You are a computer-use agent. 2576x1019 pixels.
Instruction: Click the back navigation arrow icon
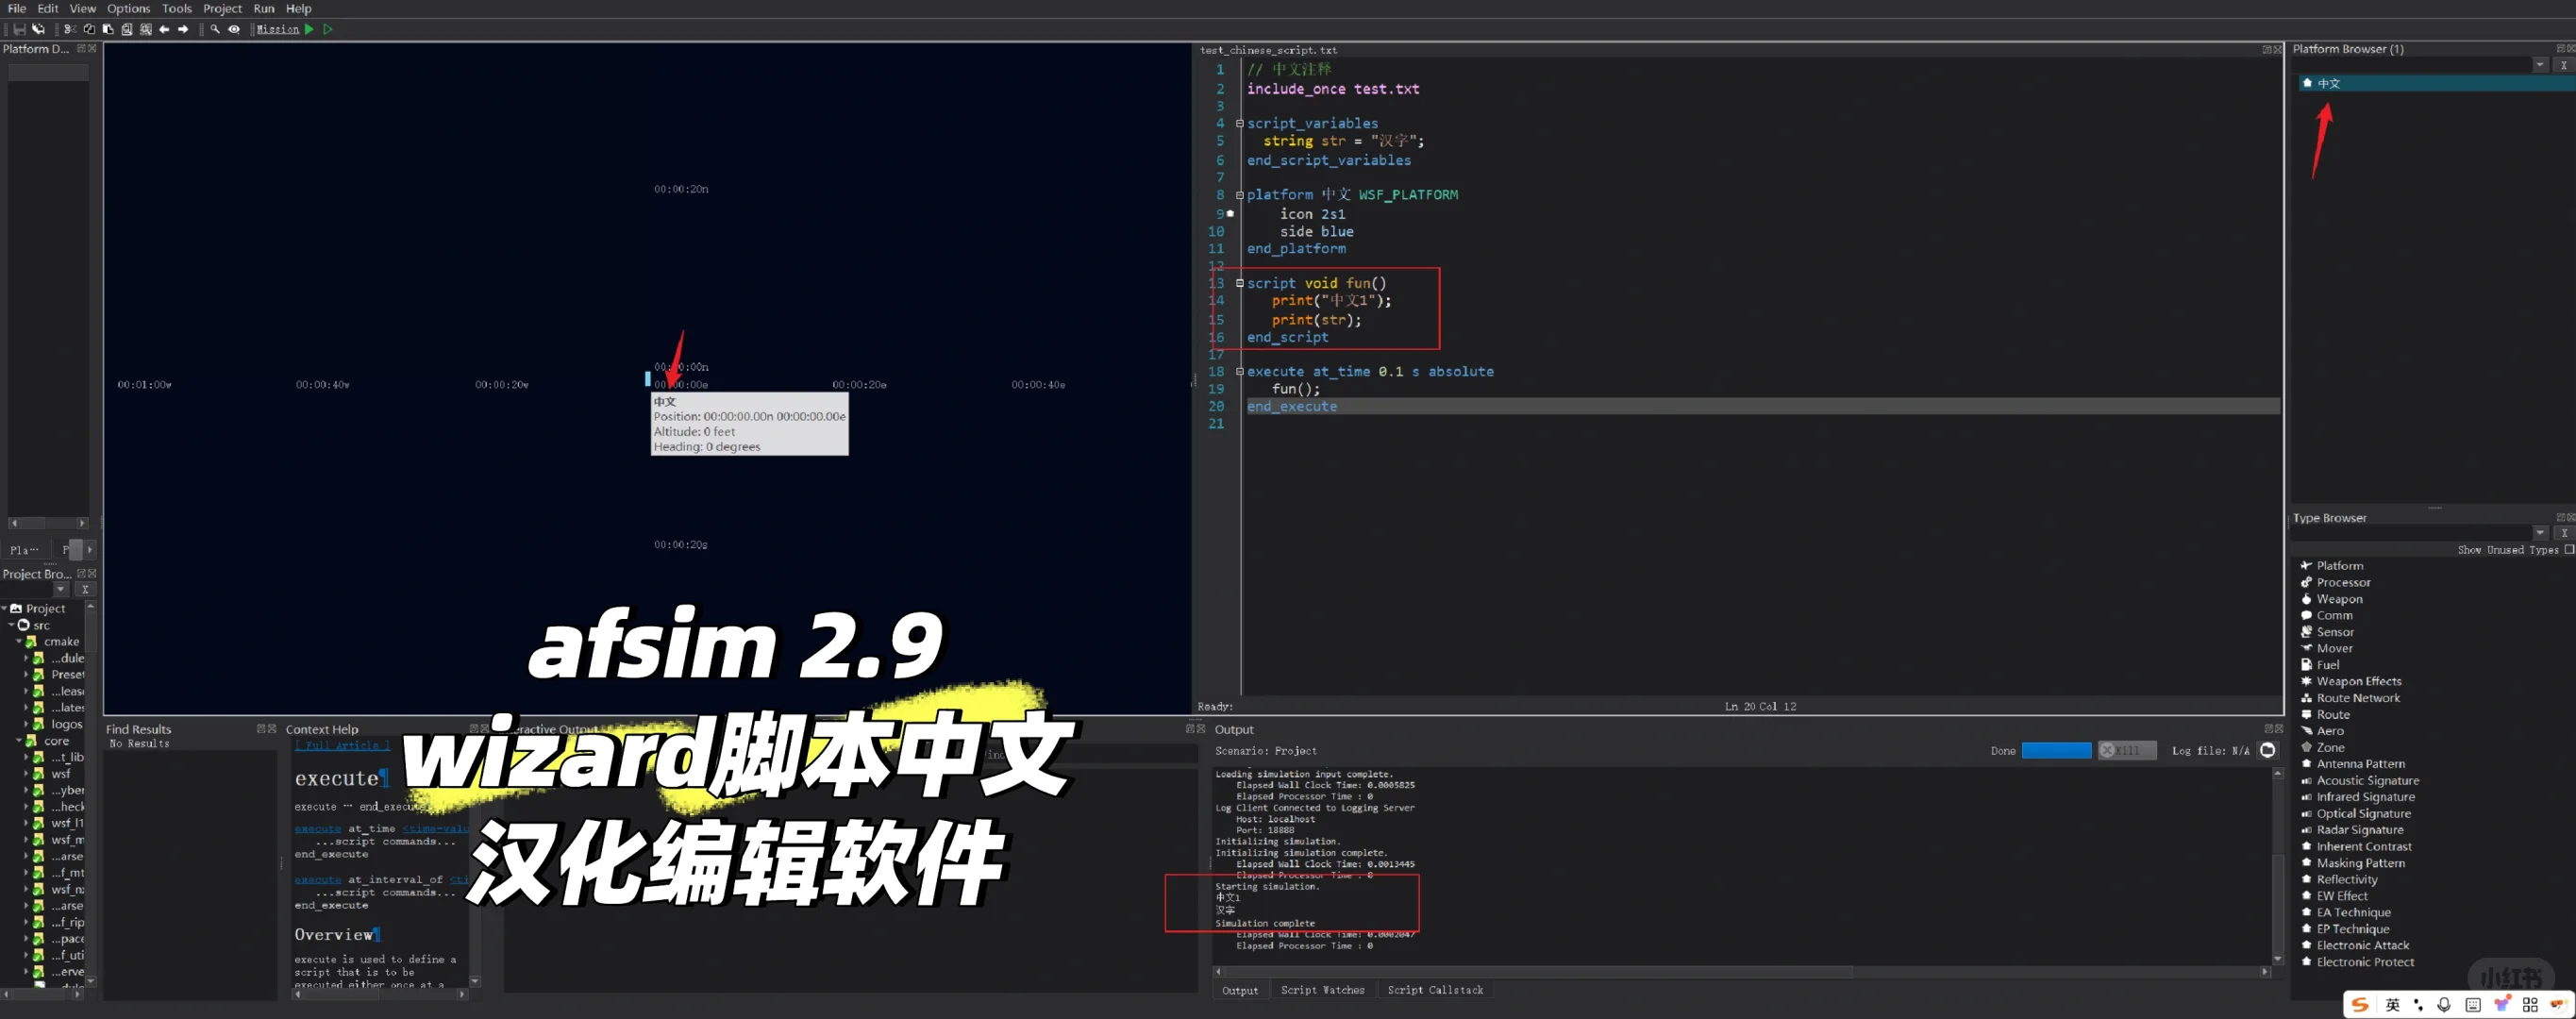tap(163, 29)
